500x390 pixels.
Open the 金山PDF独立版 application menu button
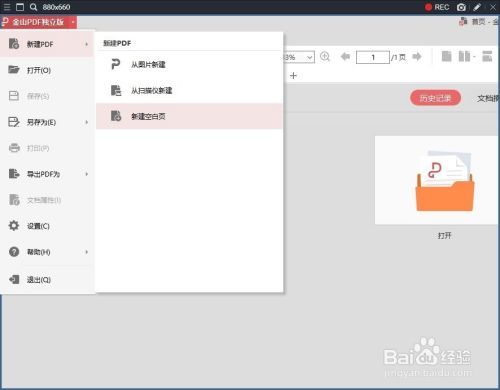click(39, 22)
